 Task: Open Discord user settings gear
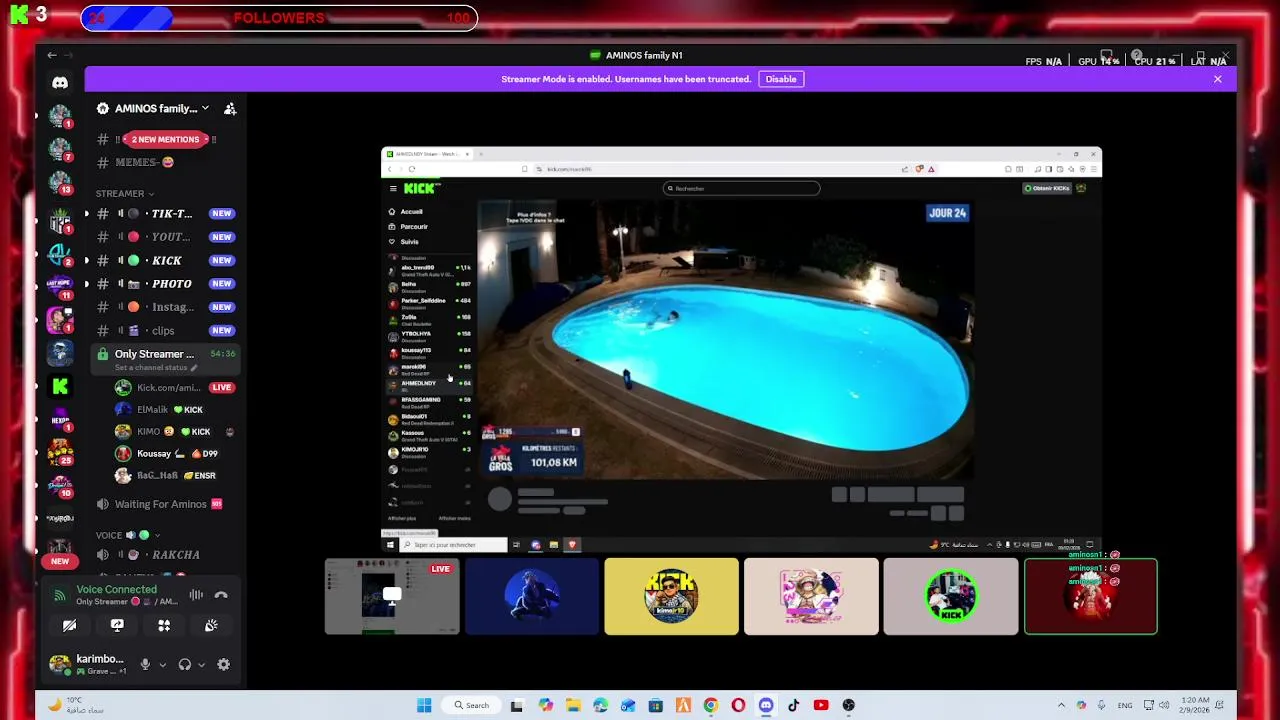[223, 664]
